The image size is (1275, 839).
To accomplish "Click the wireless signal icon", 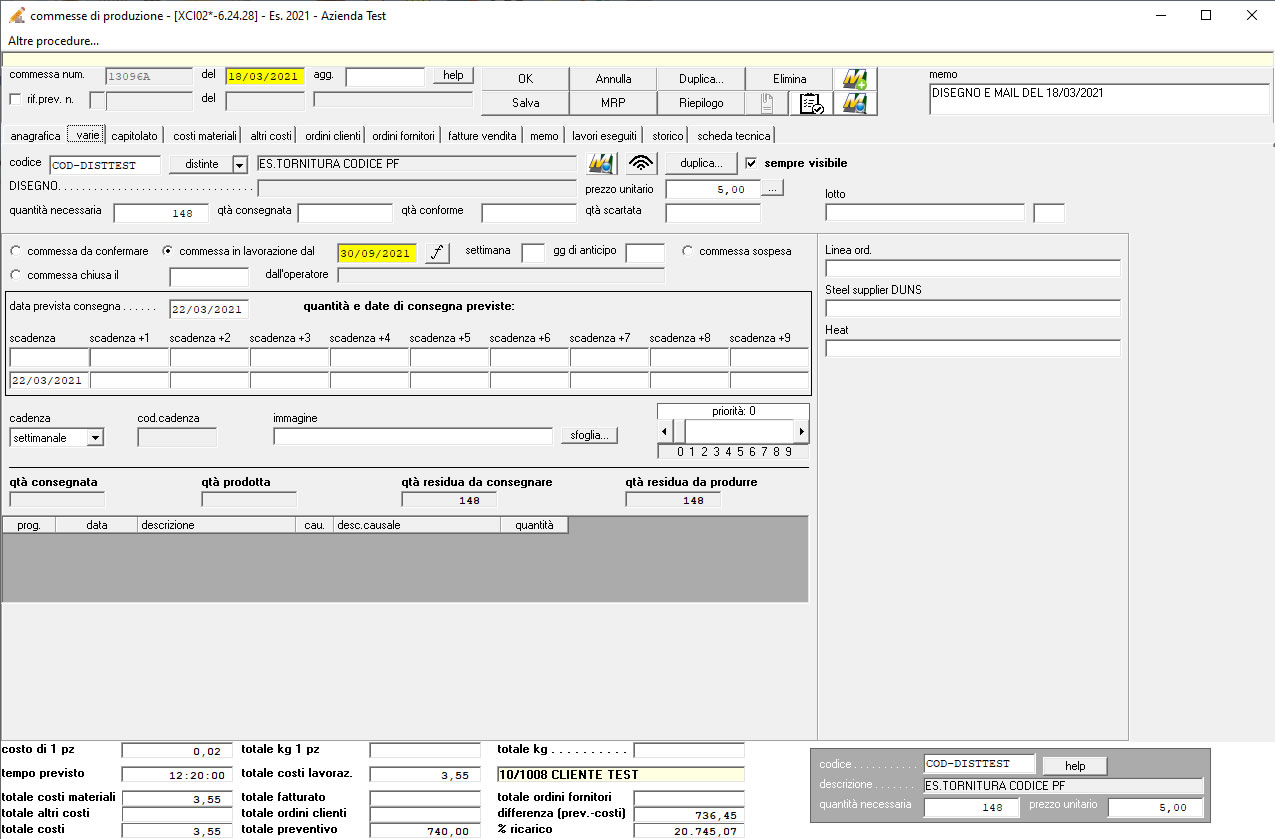I will point(641,163).
